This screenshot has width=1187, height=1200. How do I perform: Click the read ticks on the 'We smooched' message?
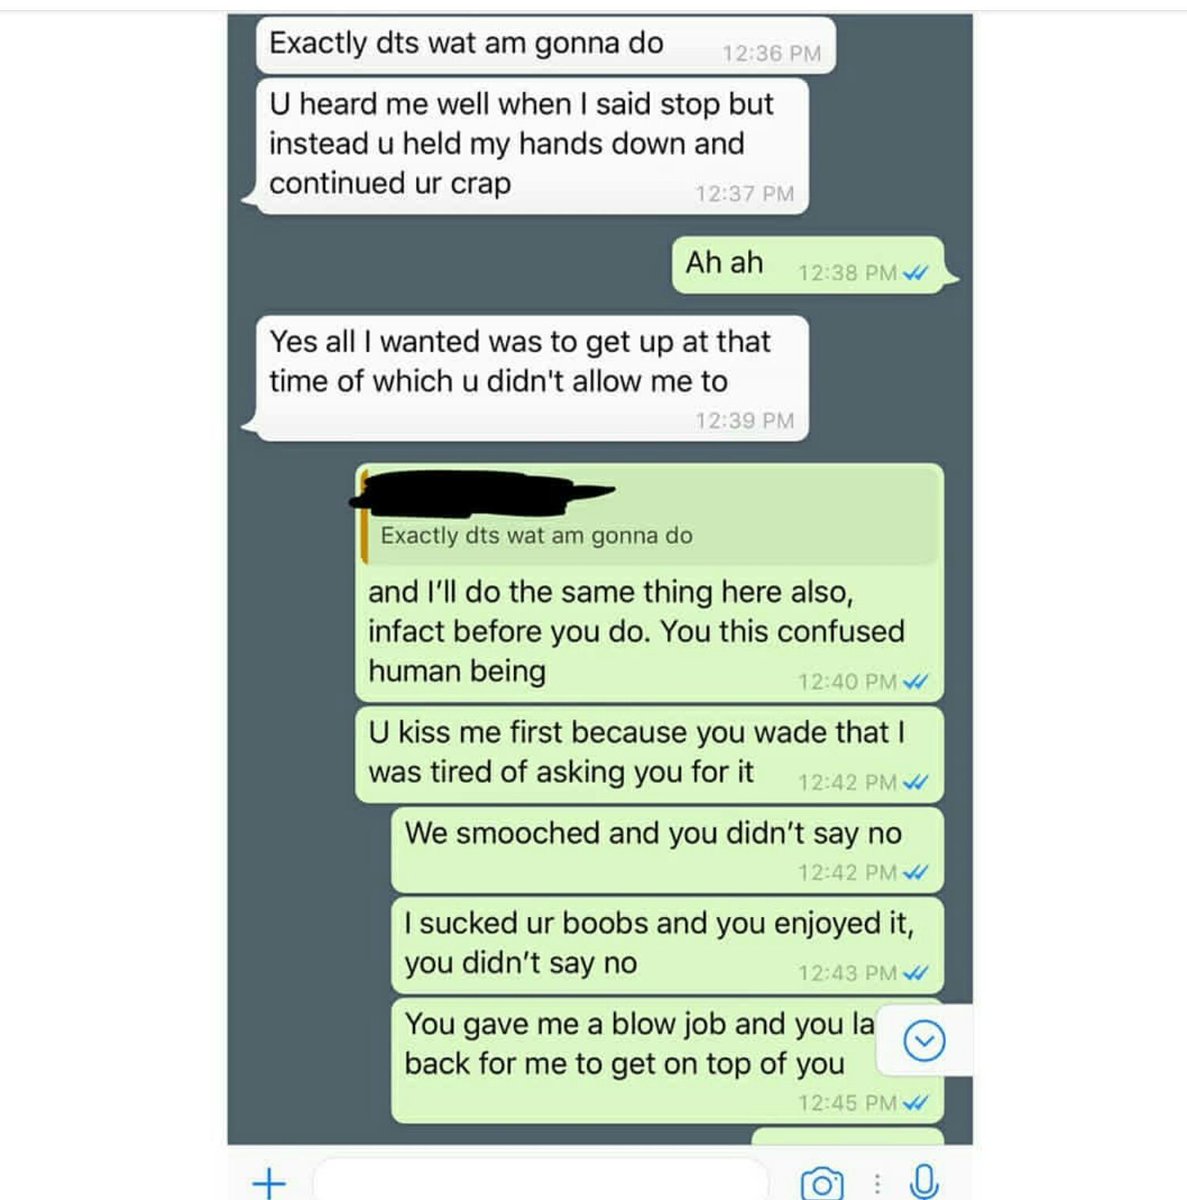[915, 873]
